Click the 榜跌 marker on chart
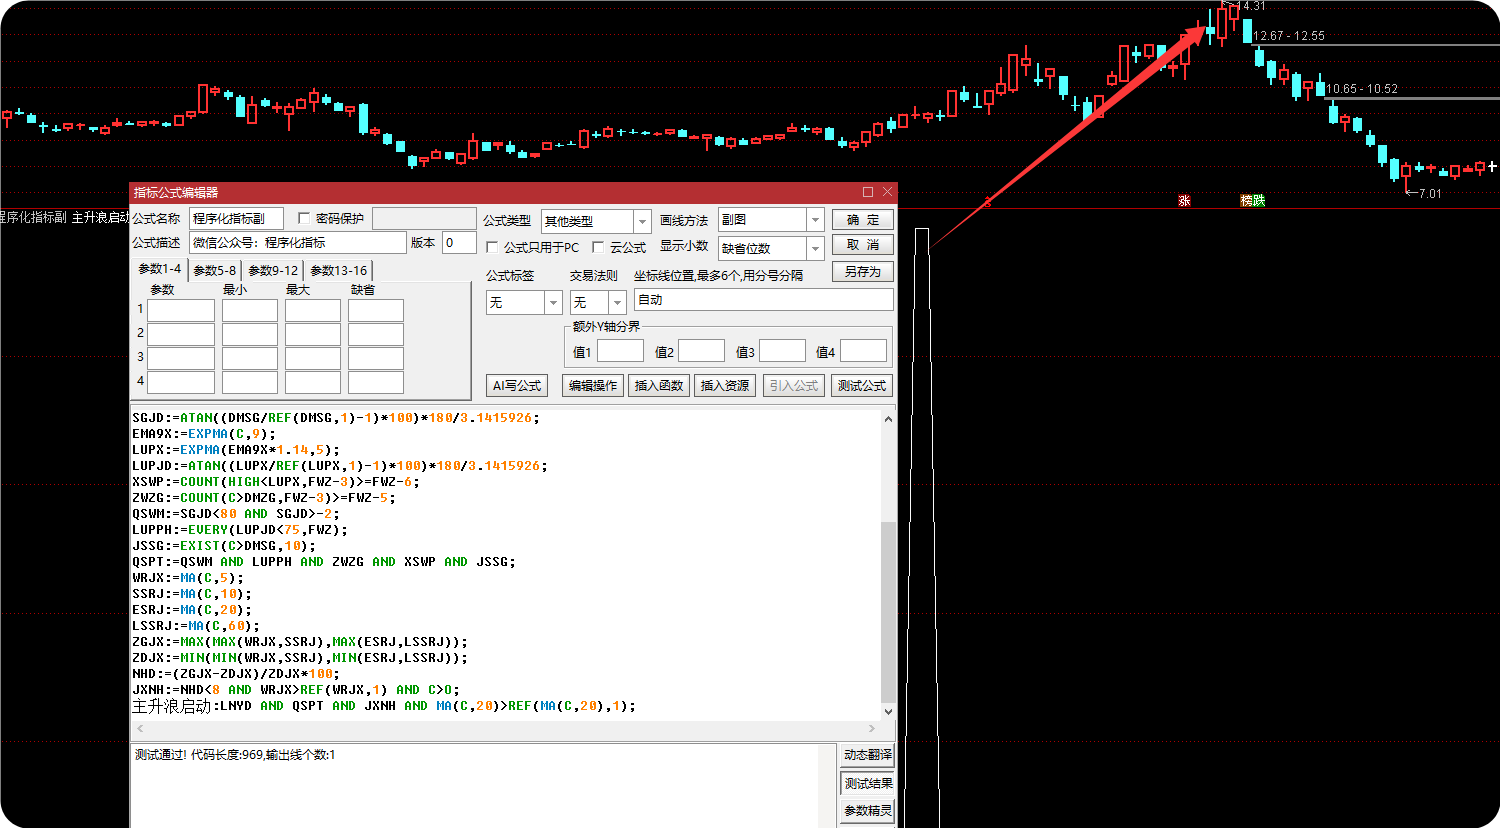Screen dimensions: 1500x828 tap(1253, 201)
